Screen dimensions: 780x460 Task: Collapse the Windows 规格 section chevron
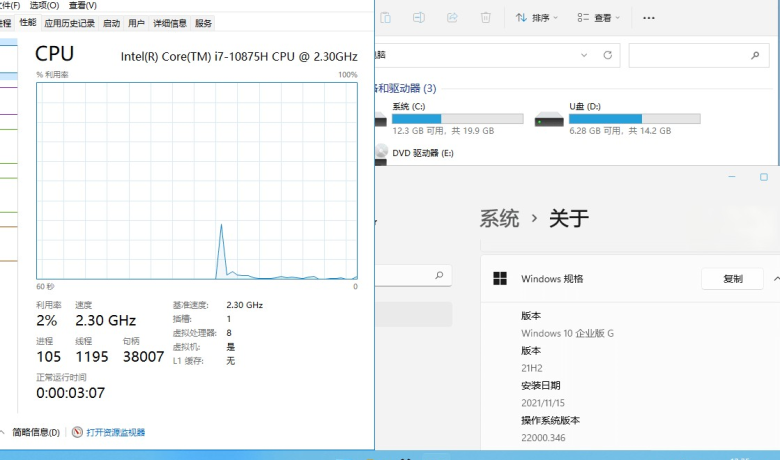coord(776,278)
